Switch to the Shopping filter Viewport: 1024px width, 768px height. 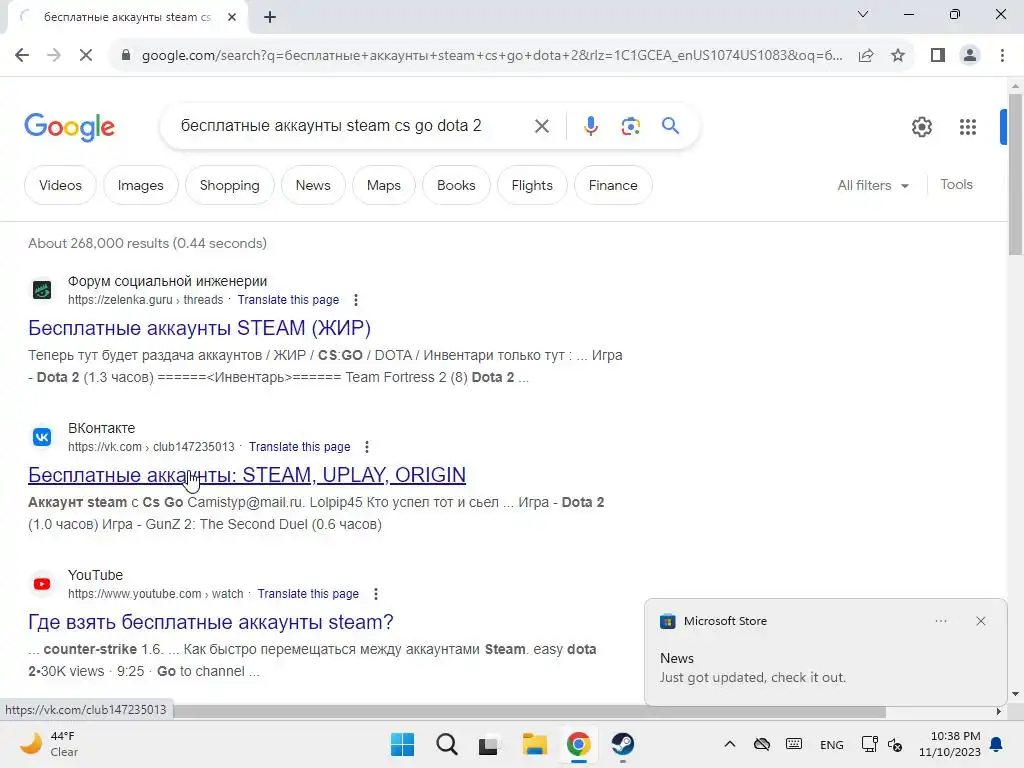click(229, 185)
